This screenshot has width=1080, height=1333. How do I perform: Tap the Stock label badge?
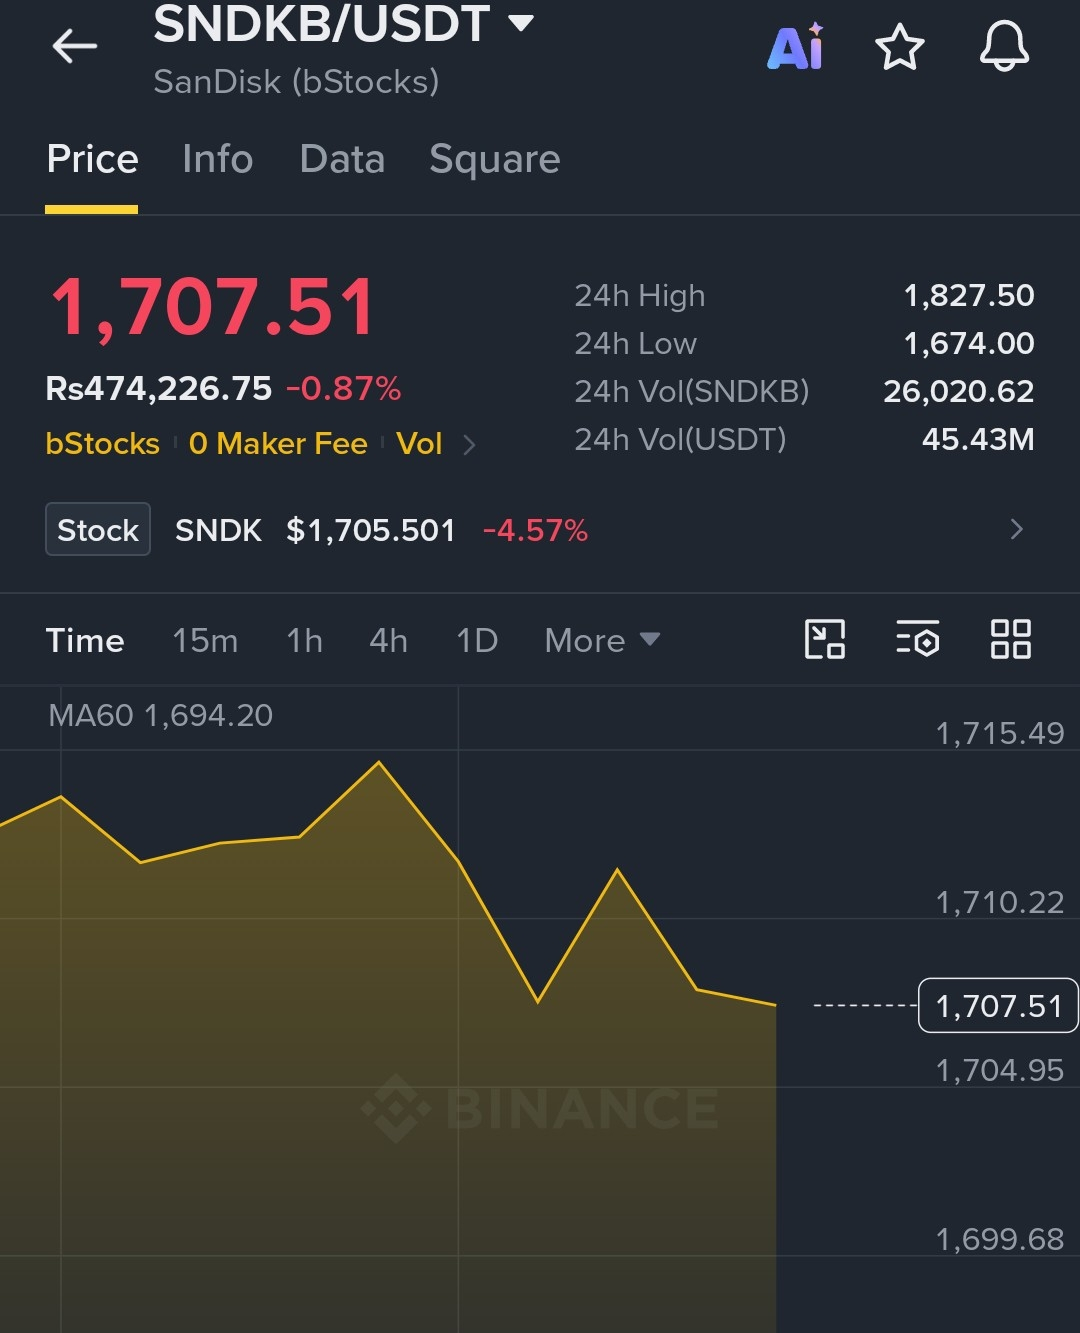[98, 529]
